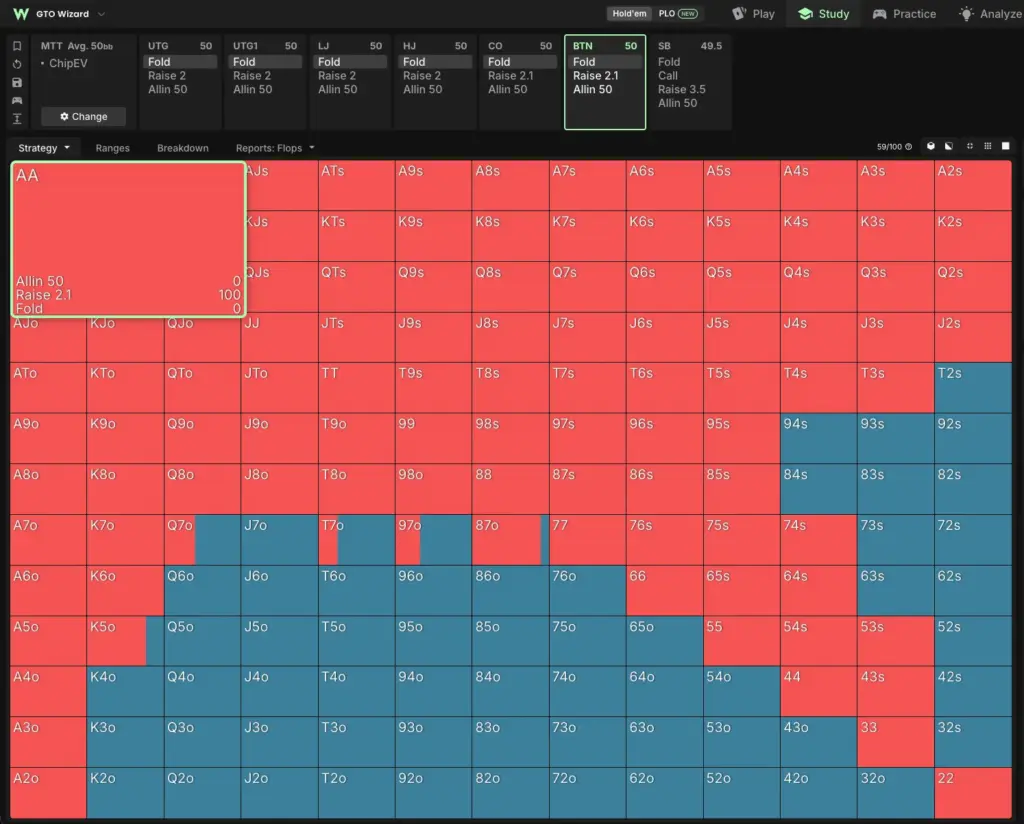Select the 66 pocket pair cell

(x=664, y=590)
